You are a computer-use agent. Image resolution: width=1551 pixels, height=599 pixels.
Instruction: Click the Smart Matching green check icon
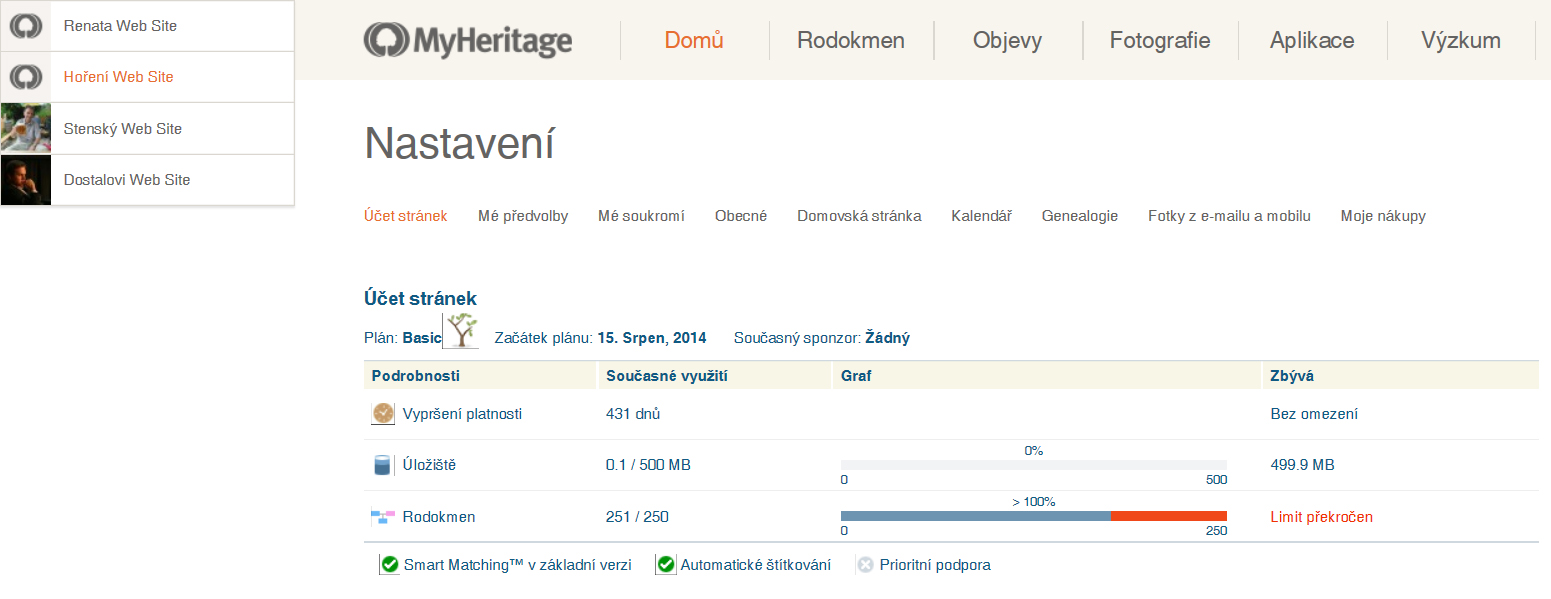tap(390, 565)
